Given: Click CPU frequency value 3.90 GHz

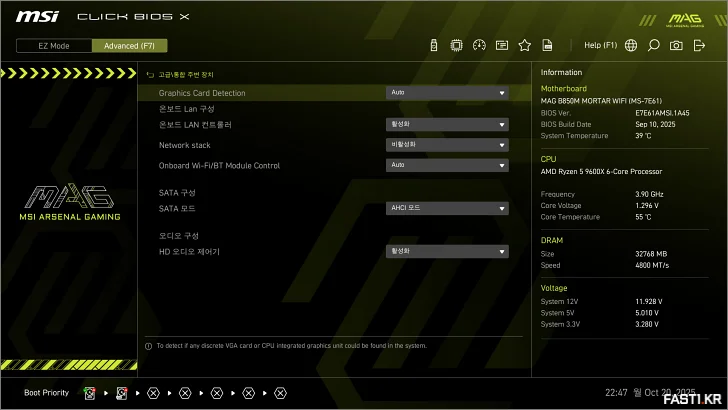Looking at the screenshot, I should [x=649, y=194].
